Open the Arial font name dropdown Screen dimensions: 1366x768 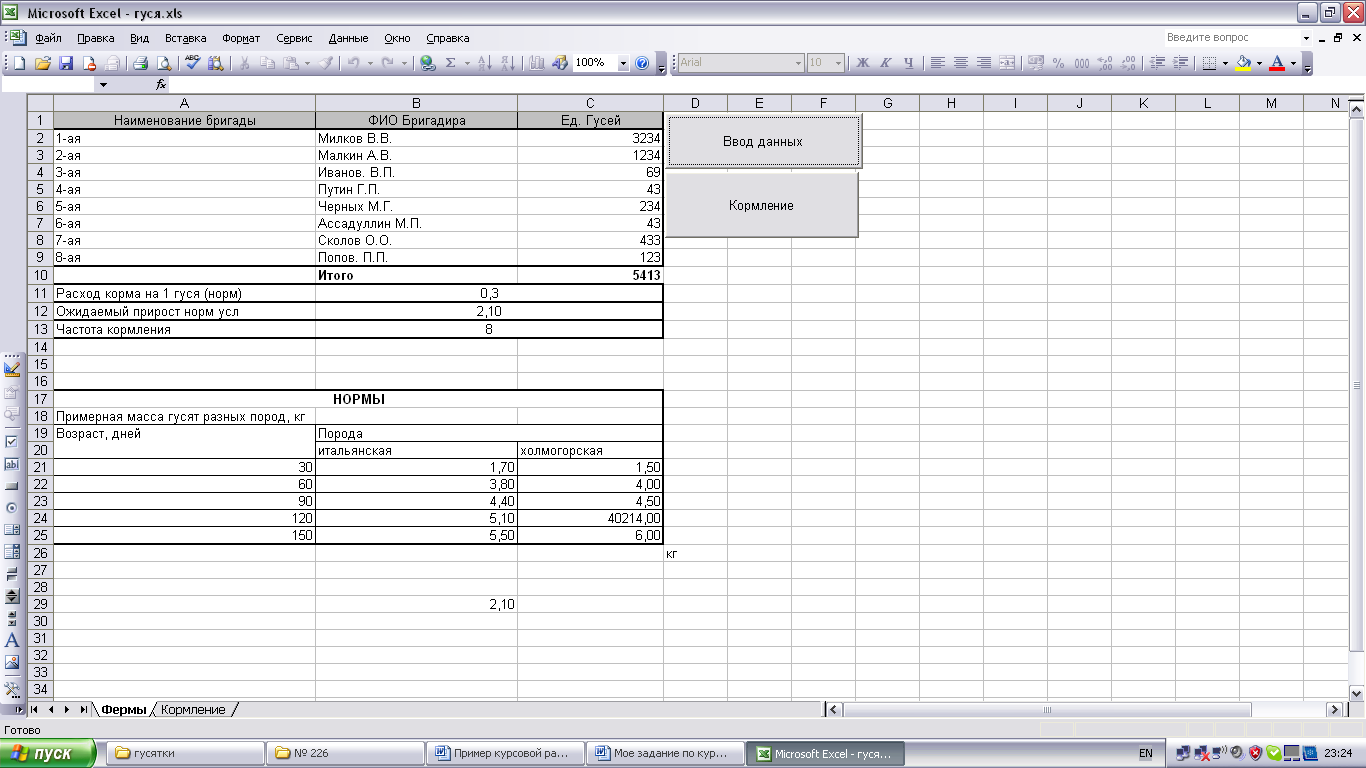pos(798,63)
